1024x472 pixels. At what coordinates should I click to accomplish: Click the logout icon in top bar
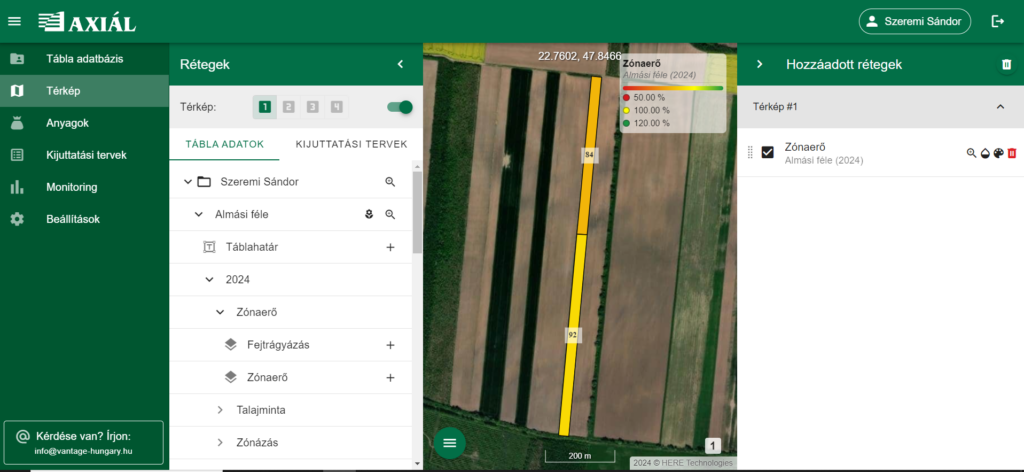point(997,21)
